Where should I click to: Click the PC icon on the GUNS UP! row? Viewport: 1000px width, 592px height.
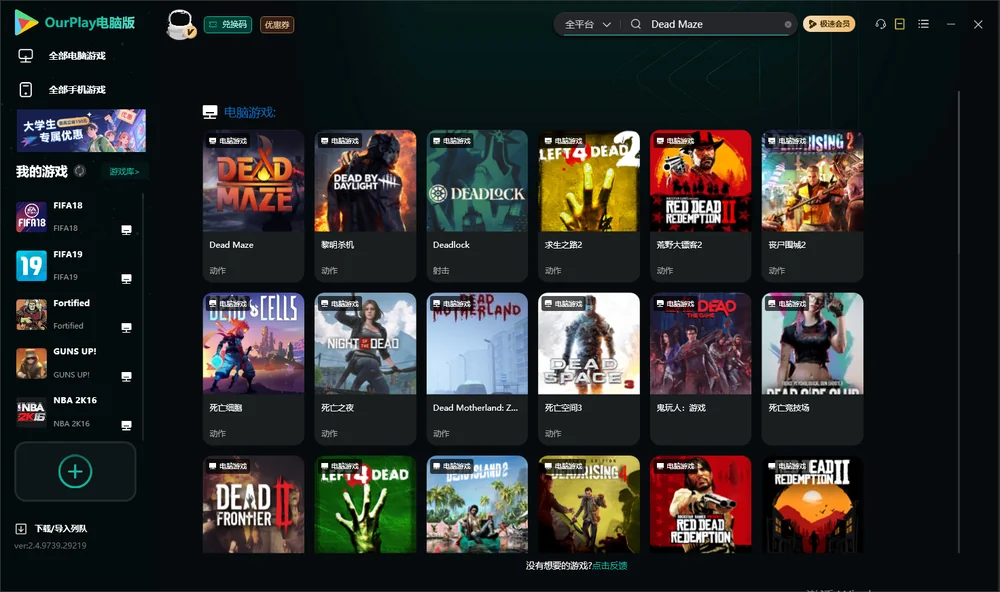(x=126, y=376)
